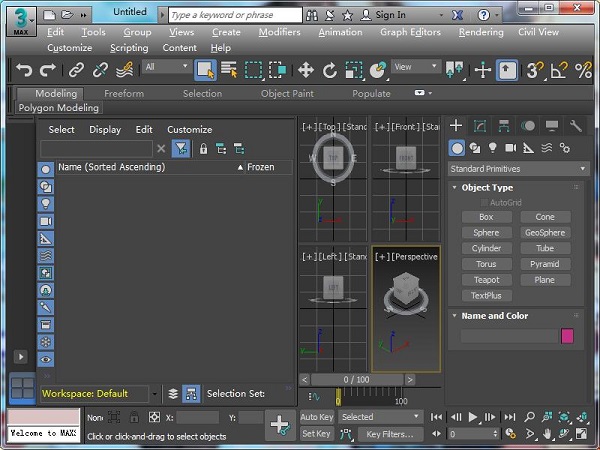Viewport: 600px width, 450px height.
Task: Toggle the Percent Snap button
Action: click(583, 70)
